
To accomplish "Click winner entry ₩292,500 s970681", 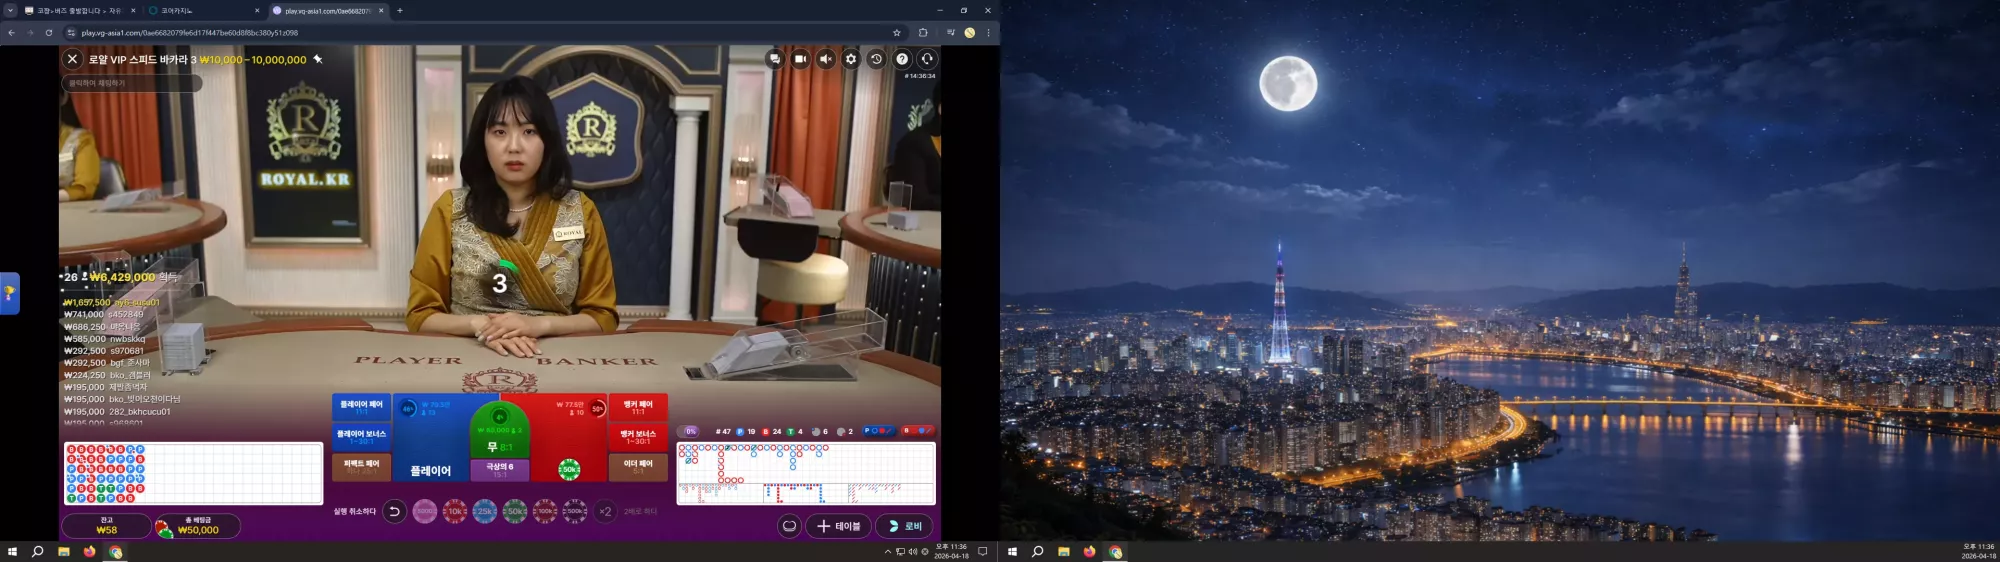I will coord(104,351).
